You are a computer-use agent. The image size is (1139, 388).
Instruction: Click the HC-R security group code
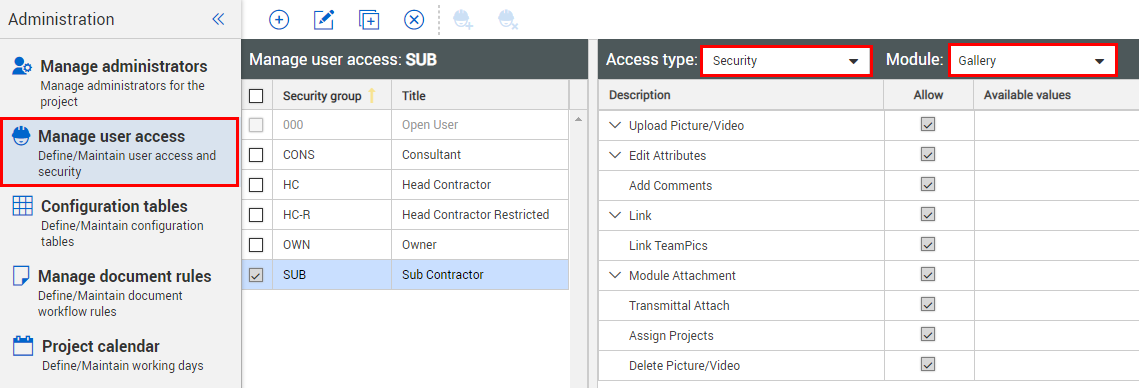pos(296,215)
